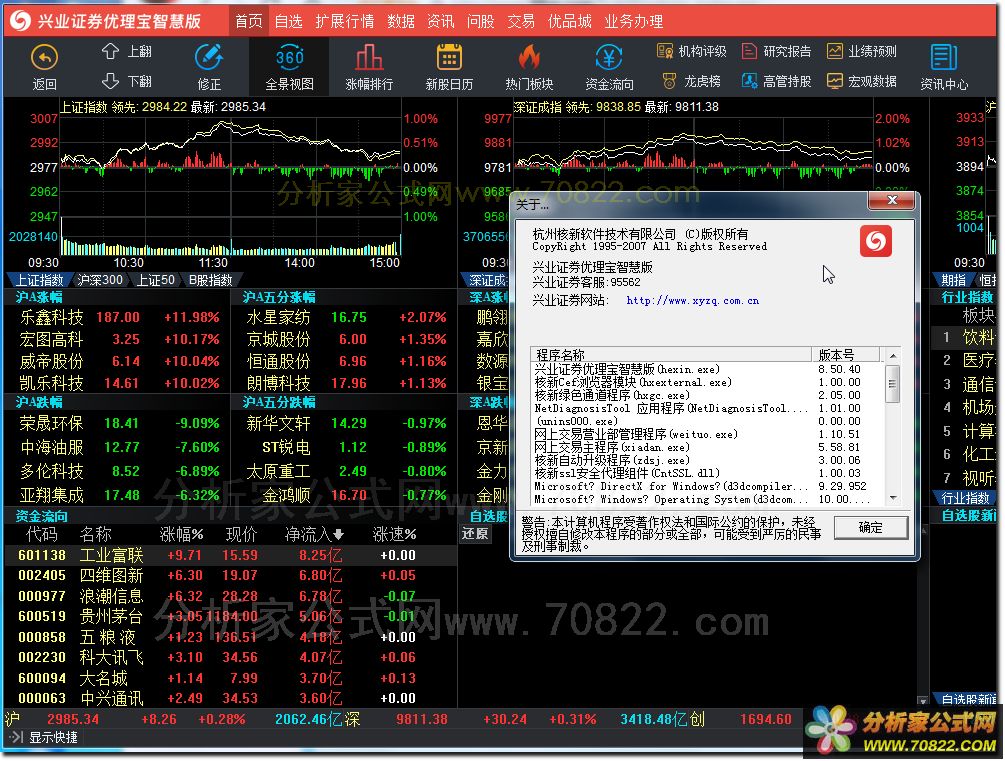Open the 问股 menu
The height and width of the screenshot is (761, 1005).
[481, 21]
